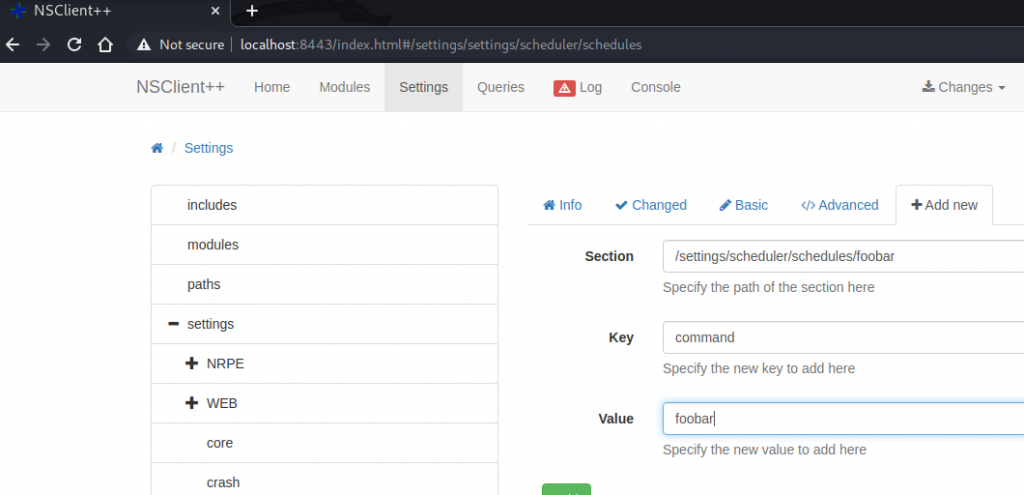Select paths in settings tree

(325, 285)
